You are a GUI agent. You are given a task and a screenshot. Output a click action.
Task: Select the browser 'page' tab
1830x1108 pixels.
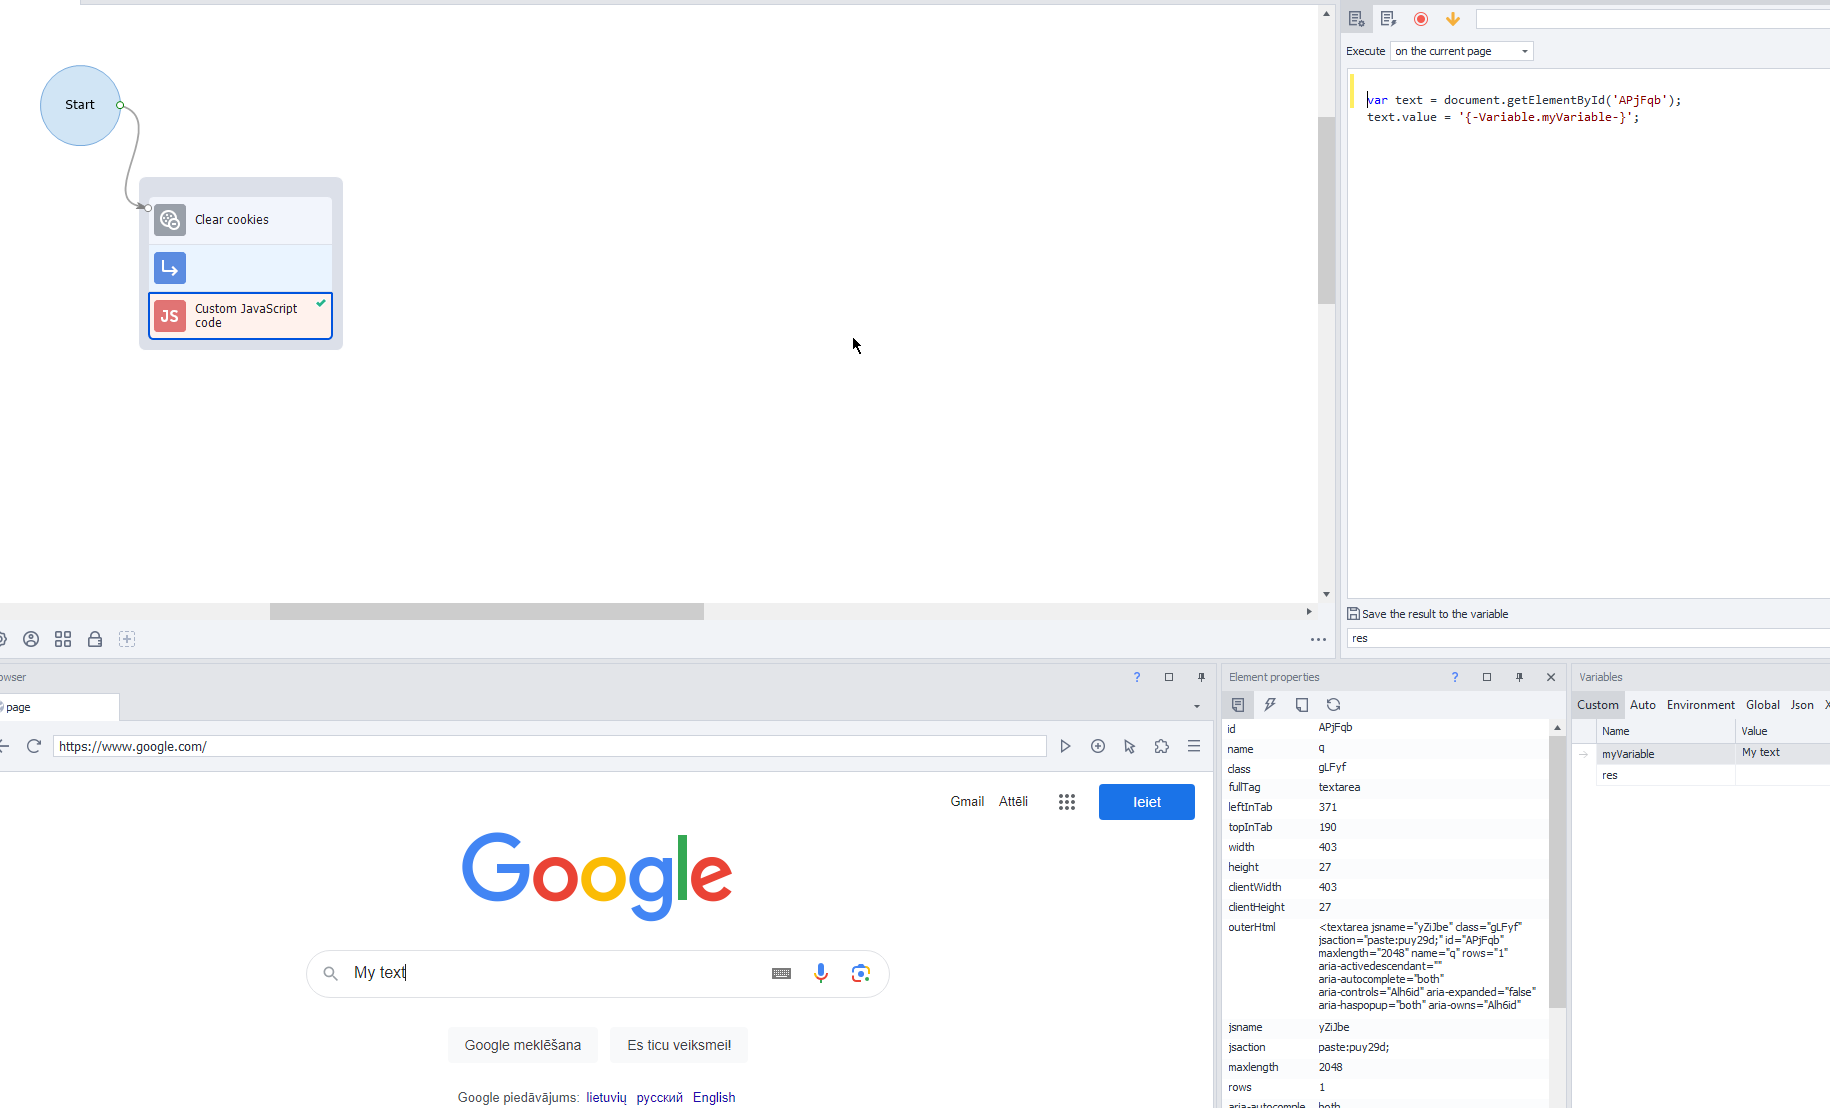[x=58, y=707]
